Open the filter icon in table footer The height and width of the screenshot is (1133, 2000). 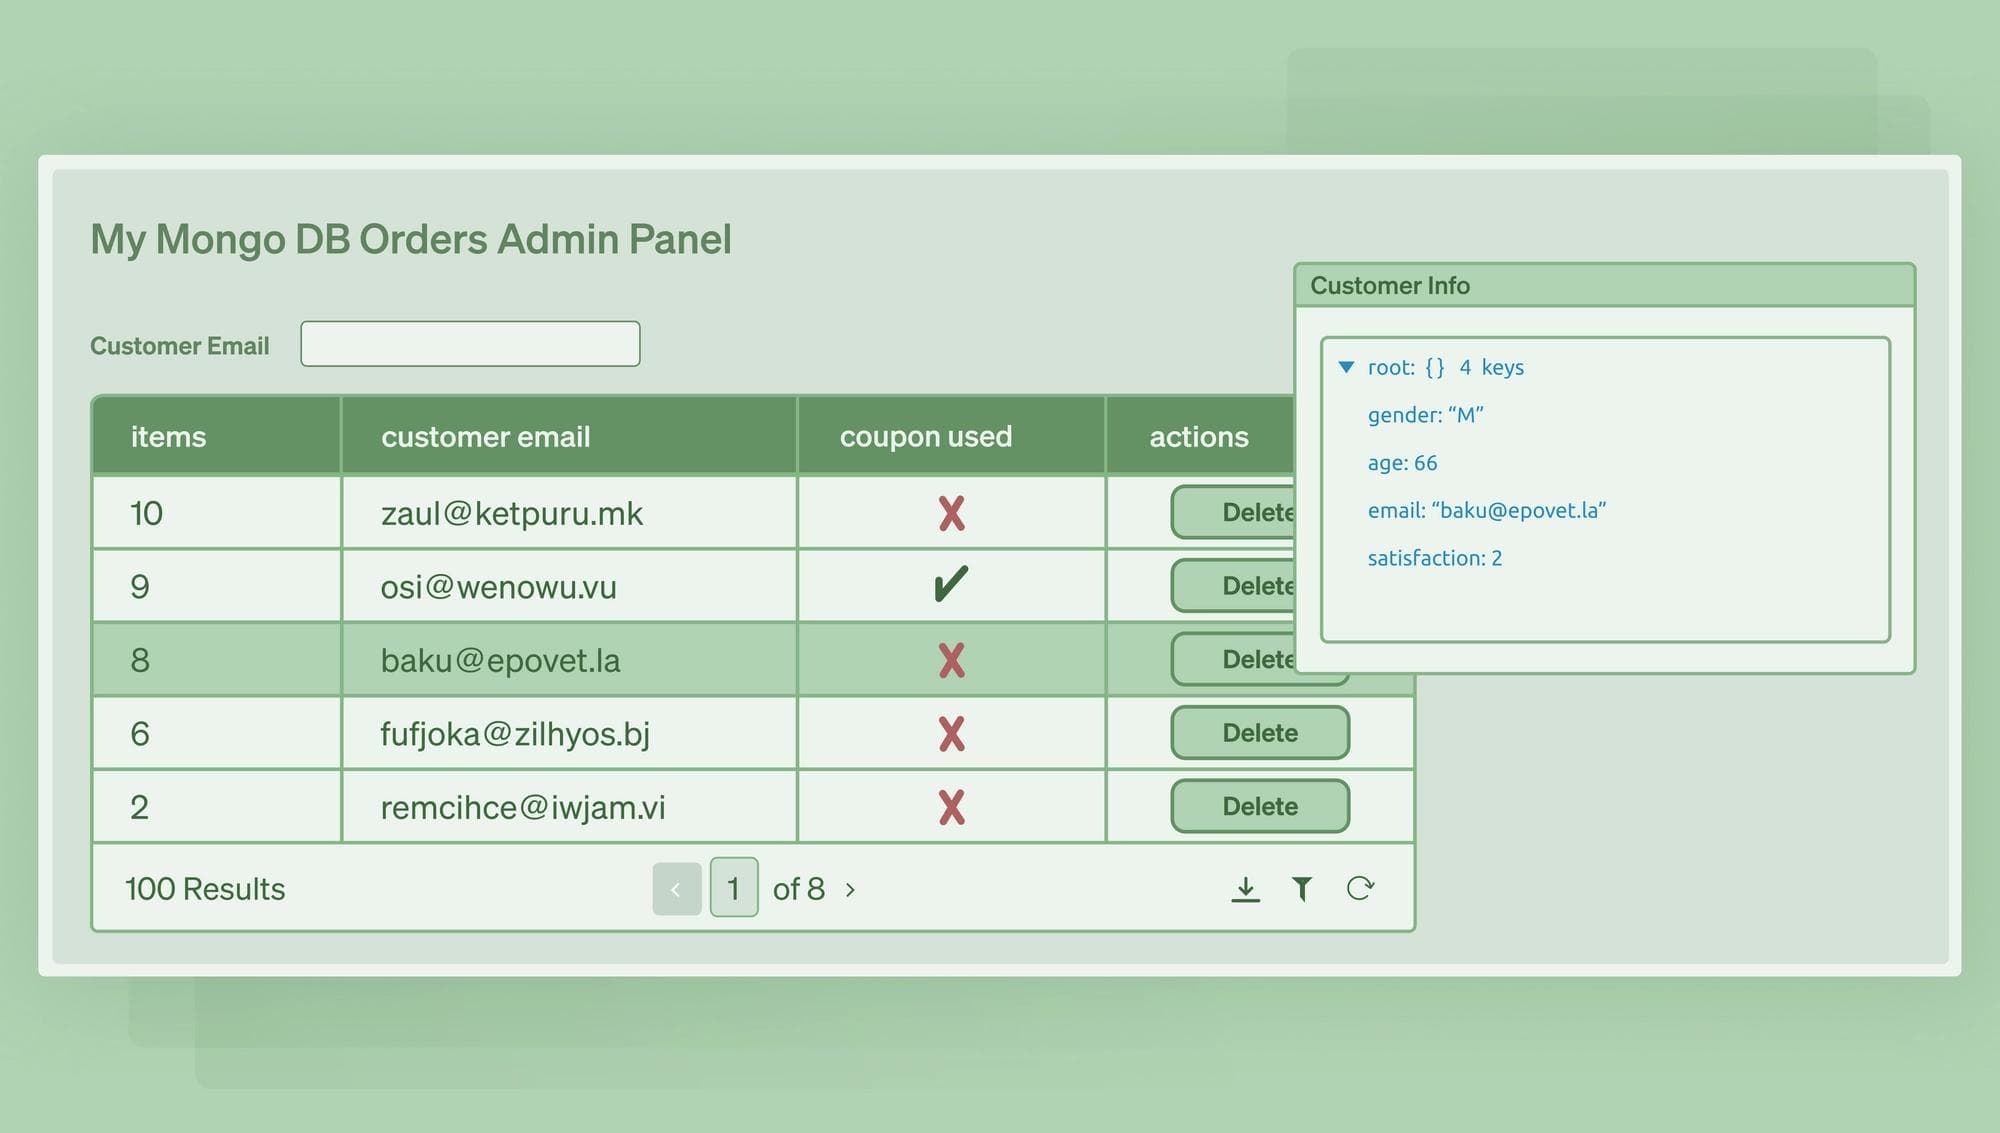(x=1302, y=887)
